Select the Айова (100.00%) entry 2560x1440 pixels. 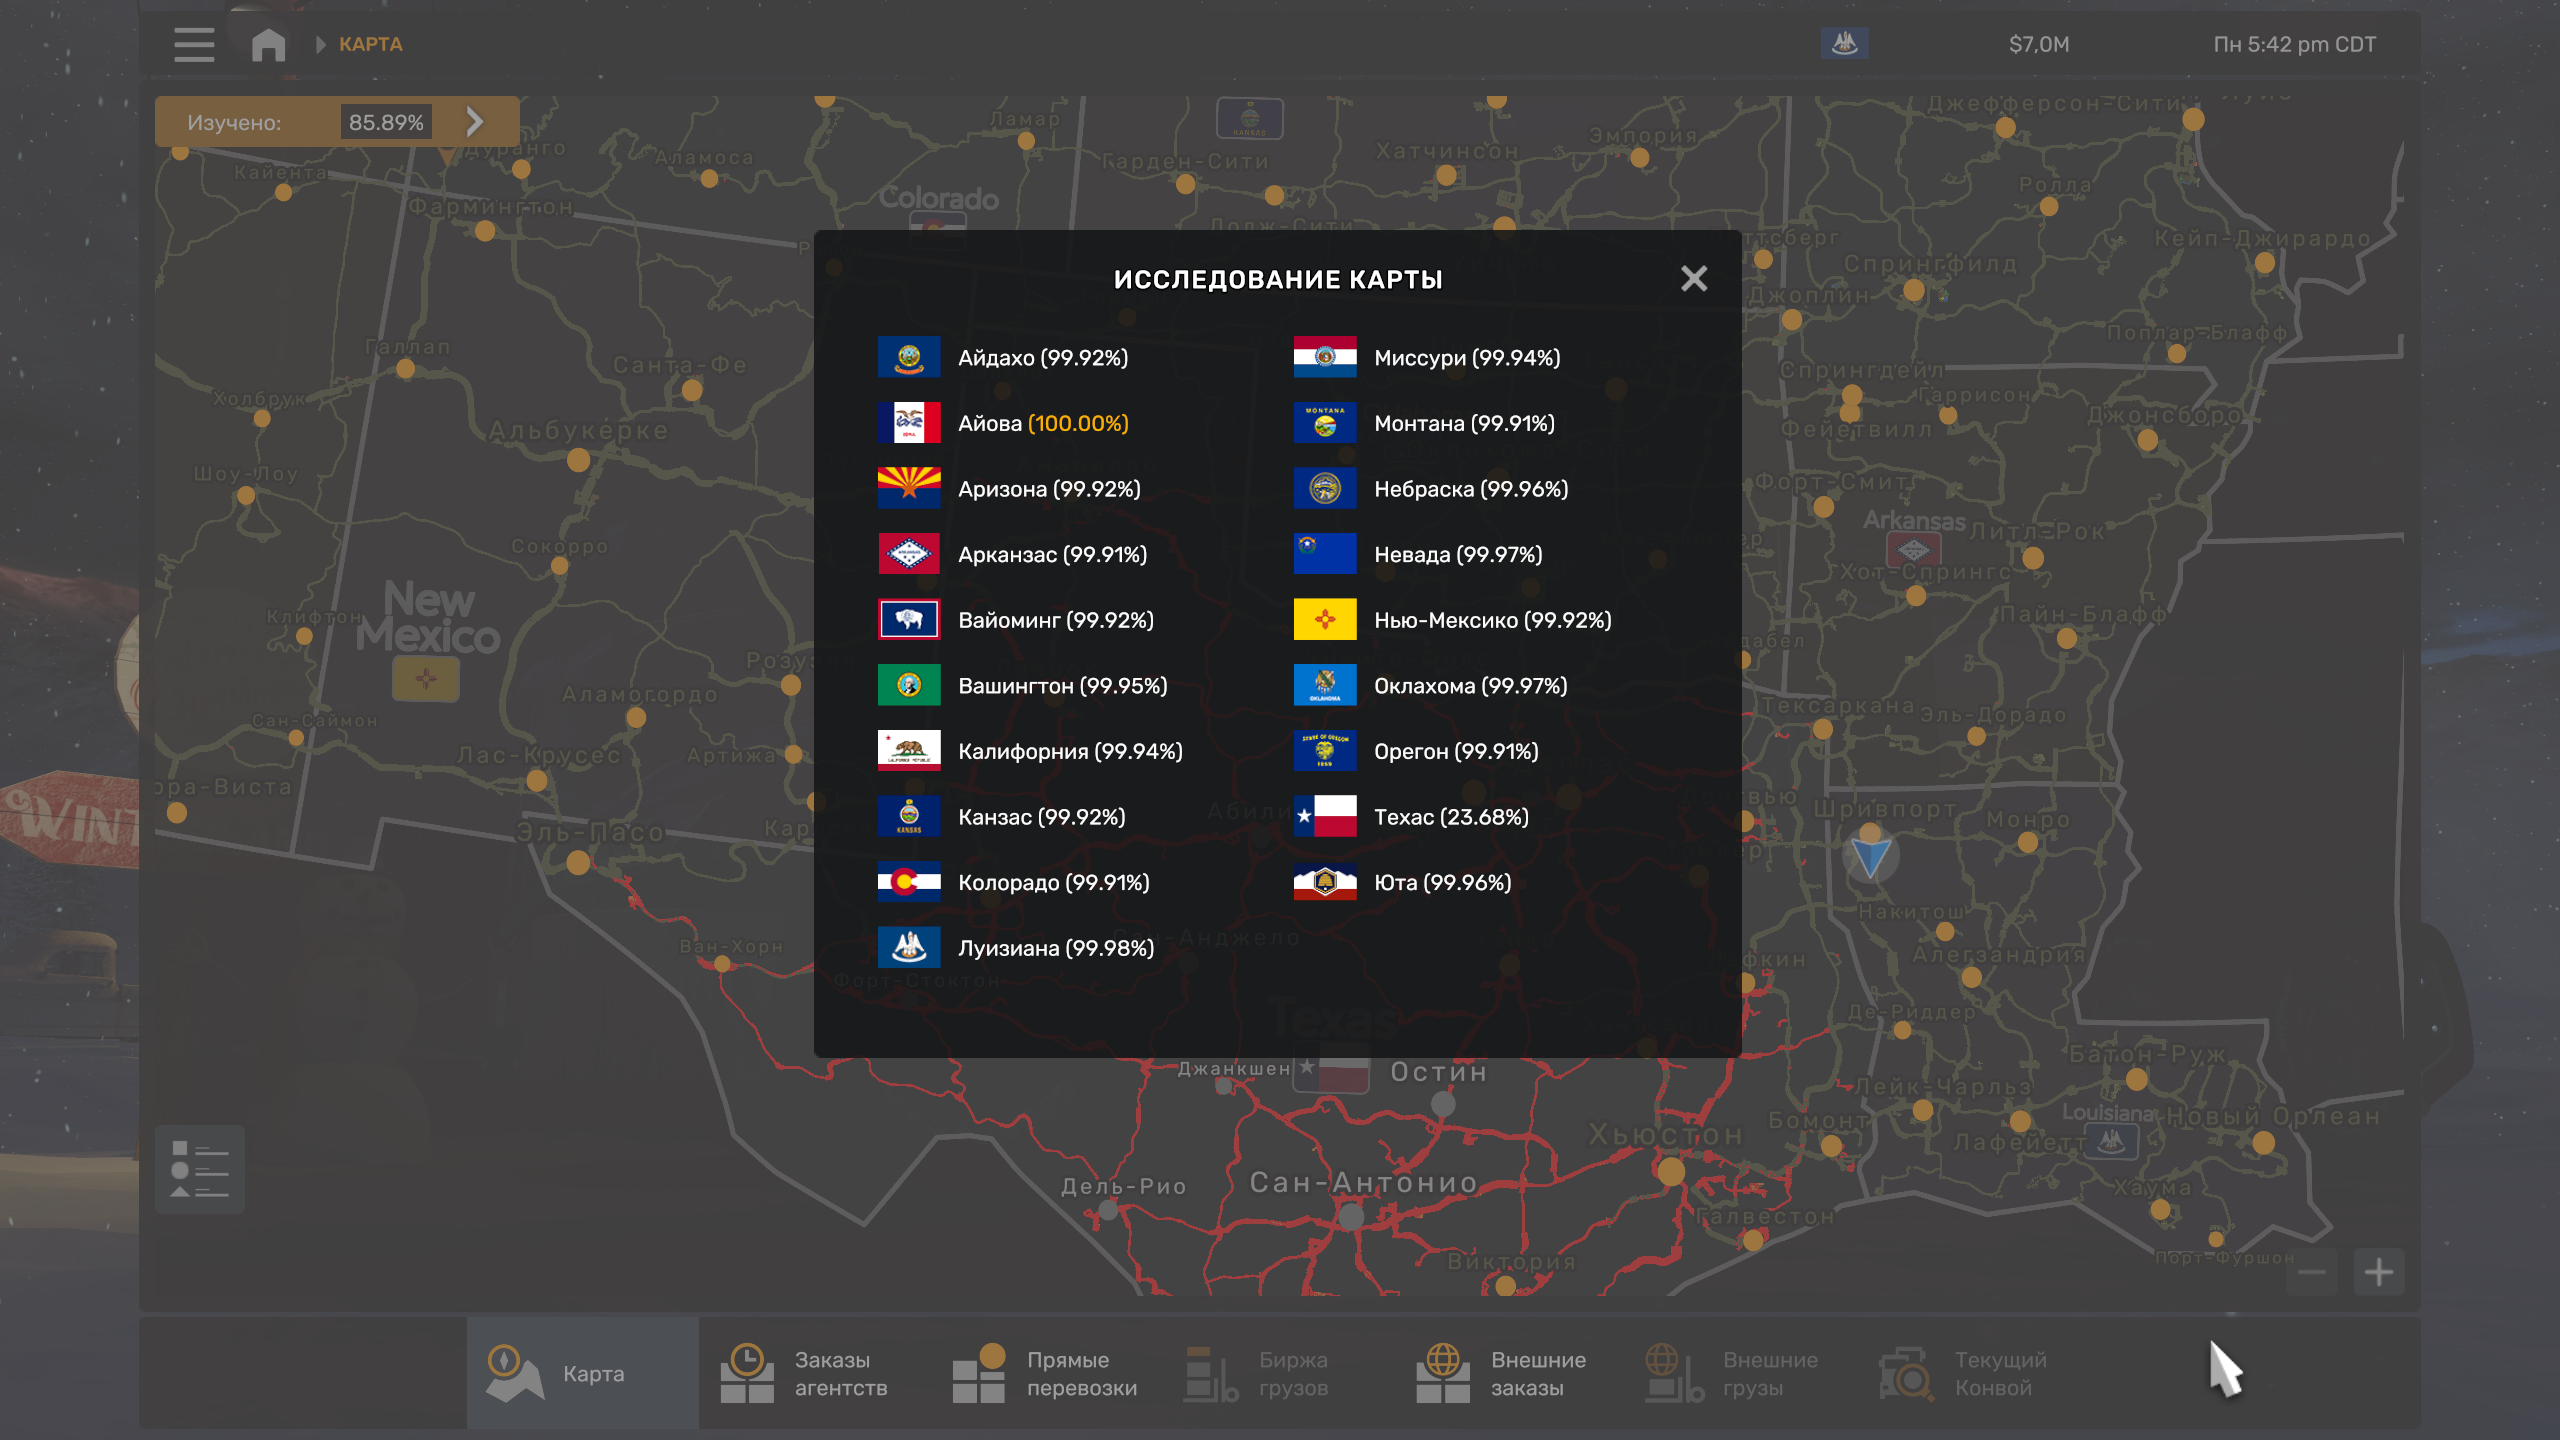pyautogui.click(x=1042, y=423)
